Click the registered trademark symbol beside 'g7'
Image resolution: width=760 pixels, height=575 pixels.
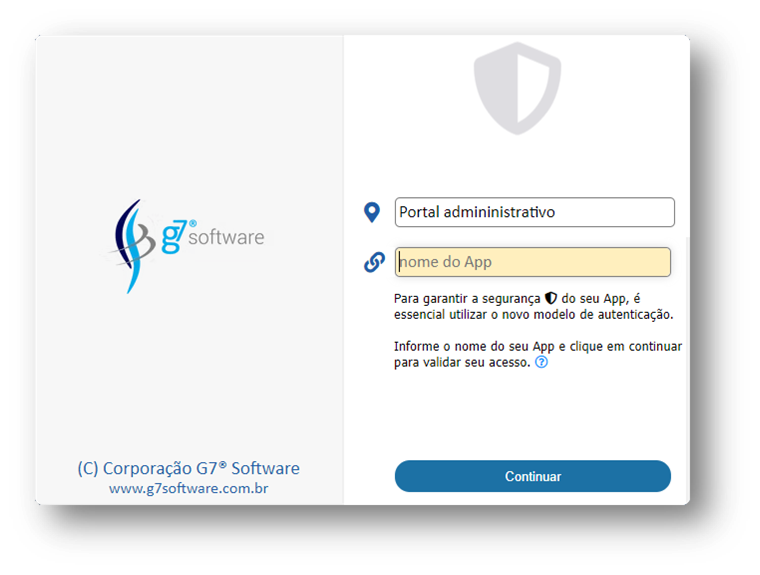click(193, 224)
